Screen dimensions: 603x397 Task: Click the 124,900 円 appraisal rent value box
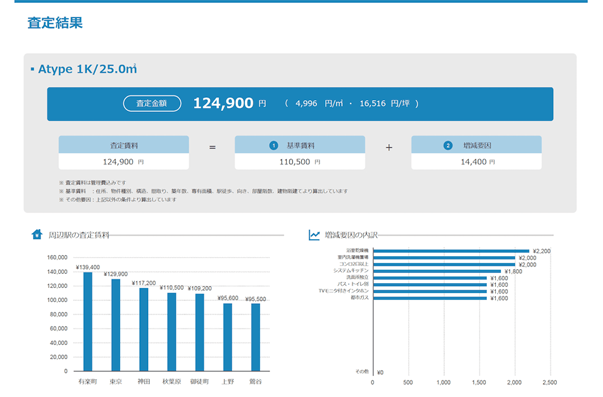click(x=123, y=162)
